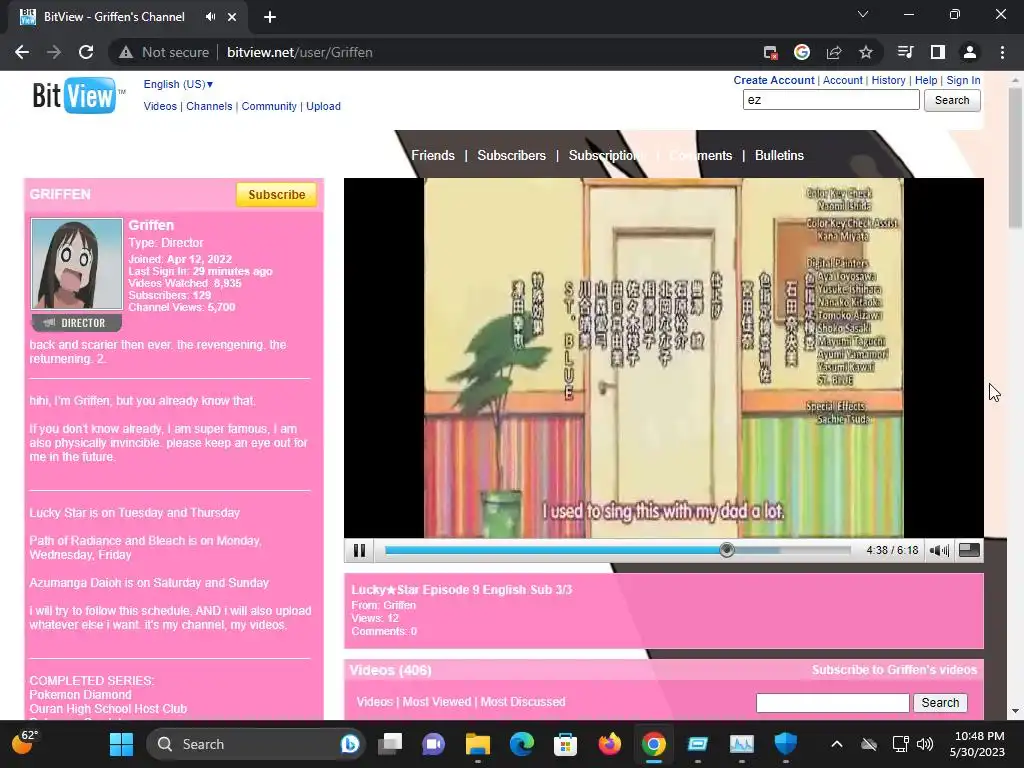
Task: Open File Explorer from taskbar
Action: tap(477, 744)
